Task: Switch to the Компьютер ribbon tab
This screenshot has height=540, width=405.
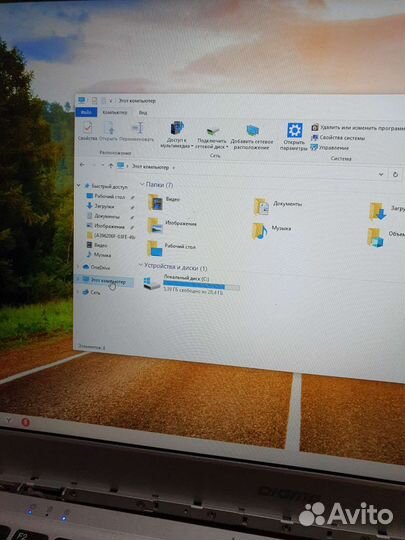Action: coord(115,112)
